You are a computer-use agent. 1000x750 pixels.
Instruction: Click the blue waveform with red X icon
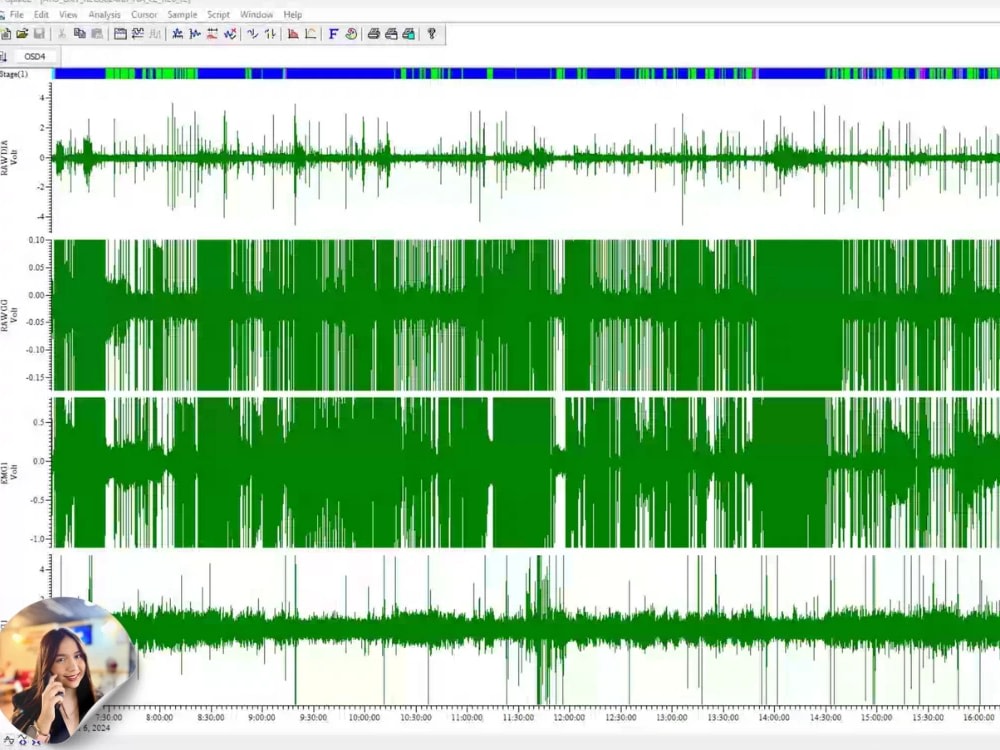[230, 34]
